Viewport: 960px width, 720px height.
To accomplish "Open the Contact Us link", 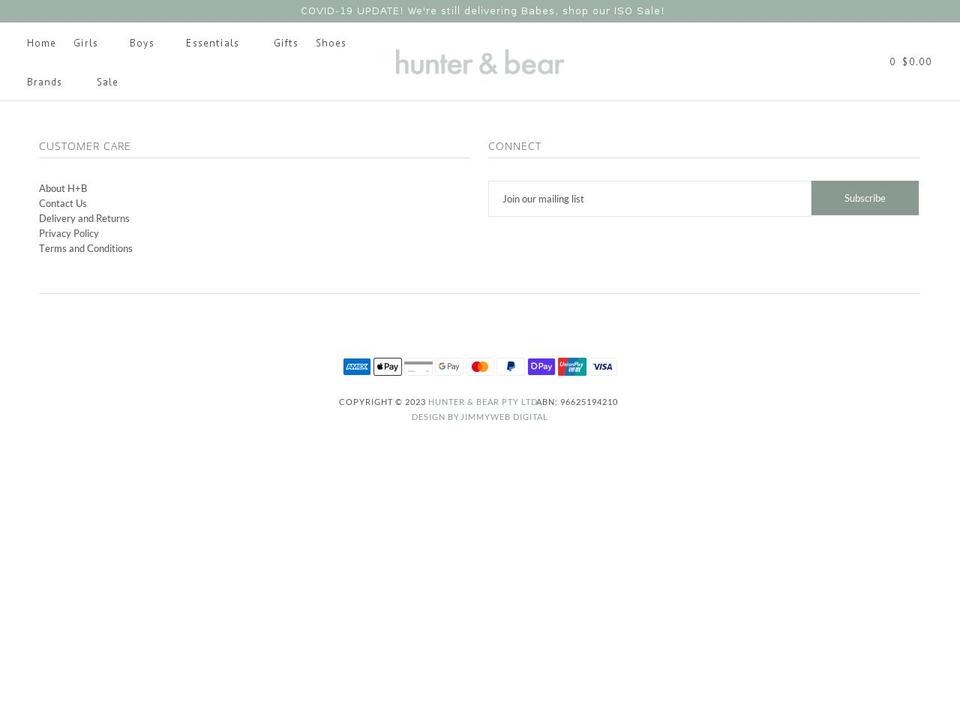I will 62,203.
